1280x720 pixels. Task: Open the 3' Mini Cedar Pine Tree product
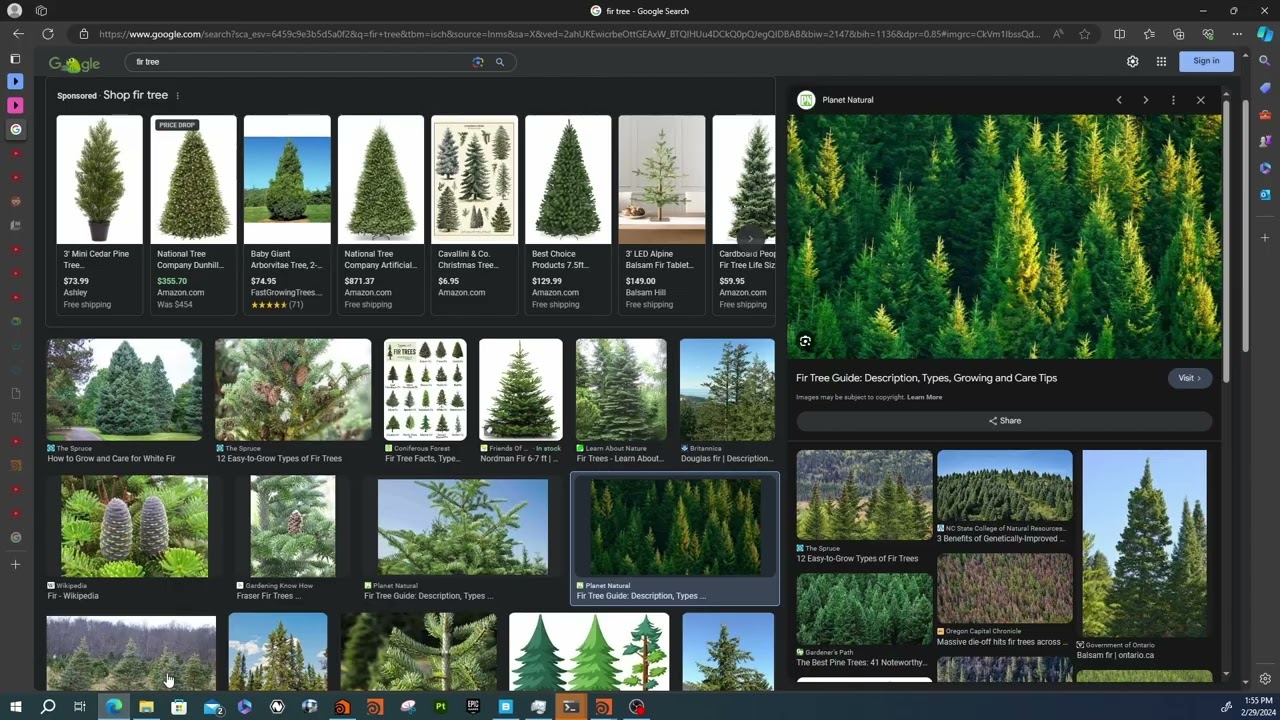[x=99, y=214]
